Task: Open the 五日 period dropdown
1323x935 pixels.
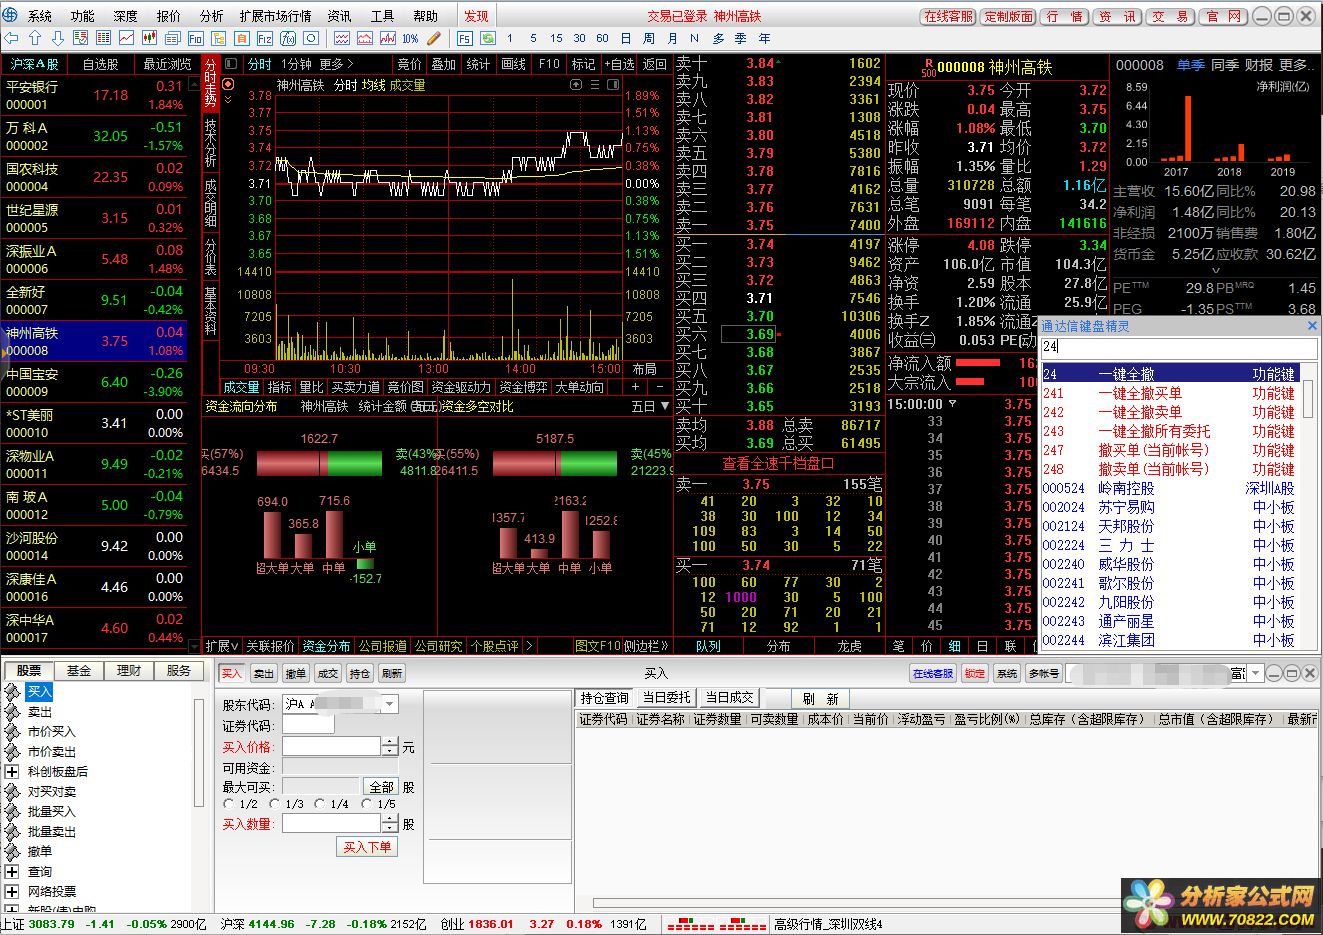Action: click(650, 407)
